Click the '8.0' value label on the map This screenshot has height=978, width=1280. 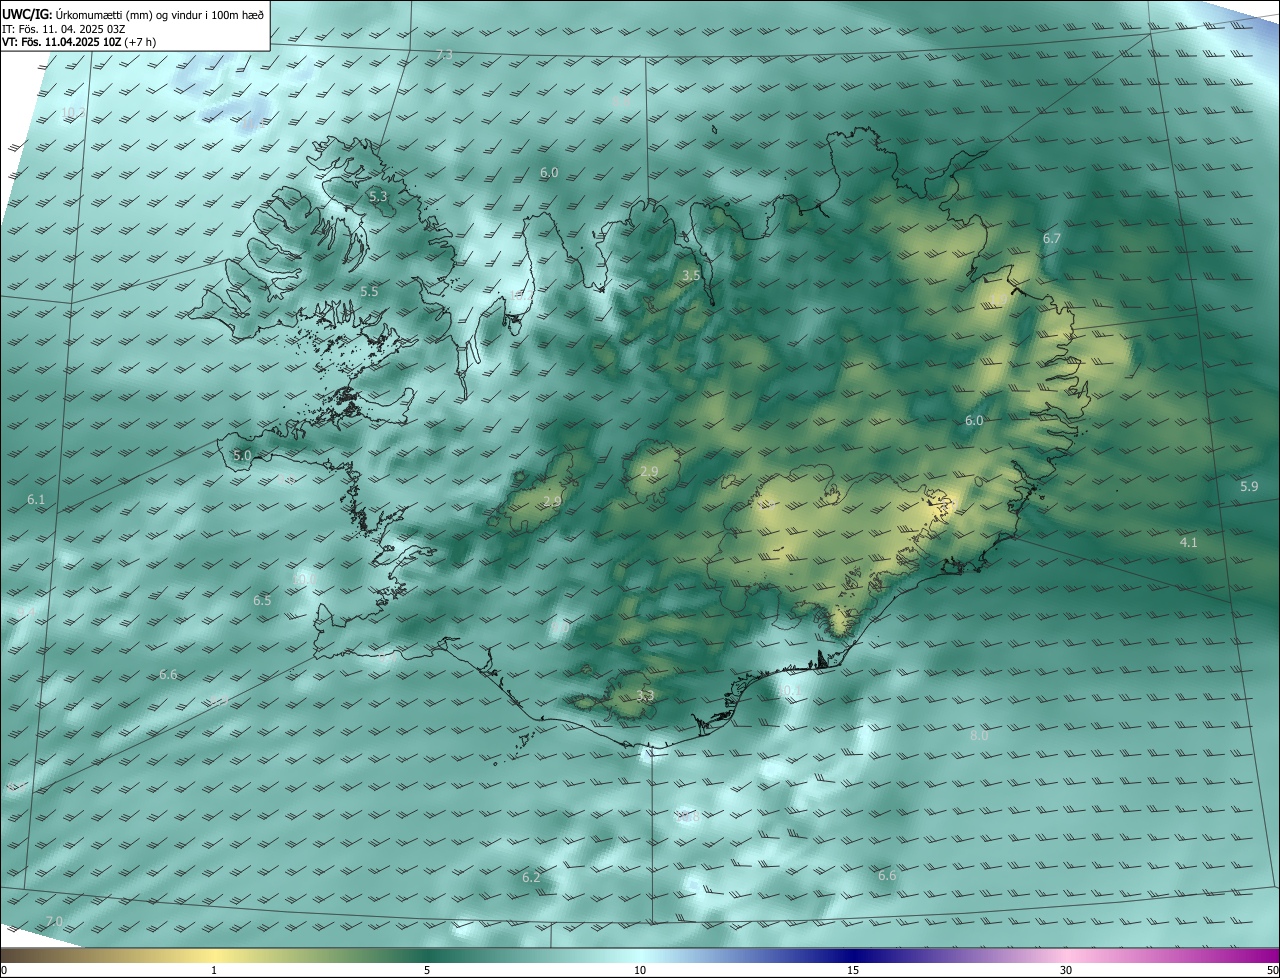(979, 735)
